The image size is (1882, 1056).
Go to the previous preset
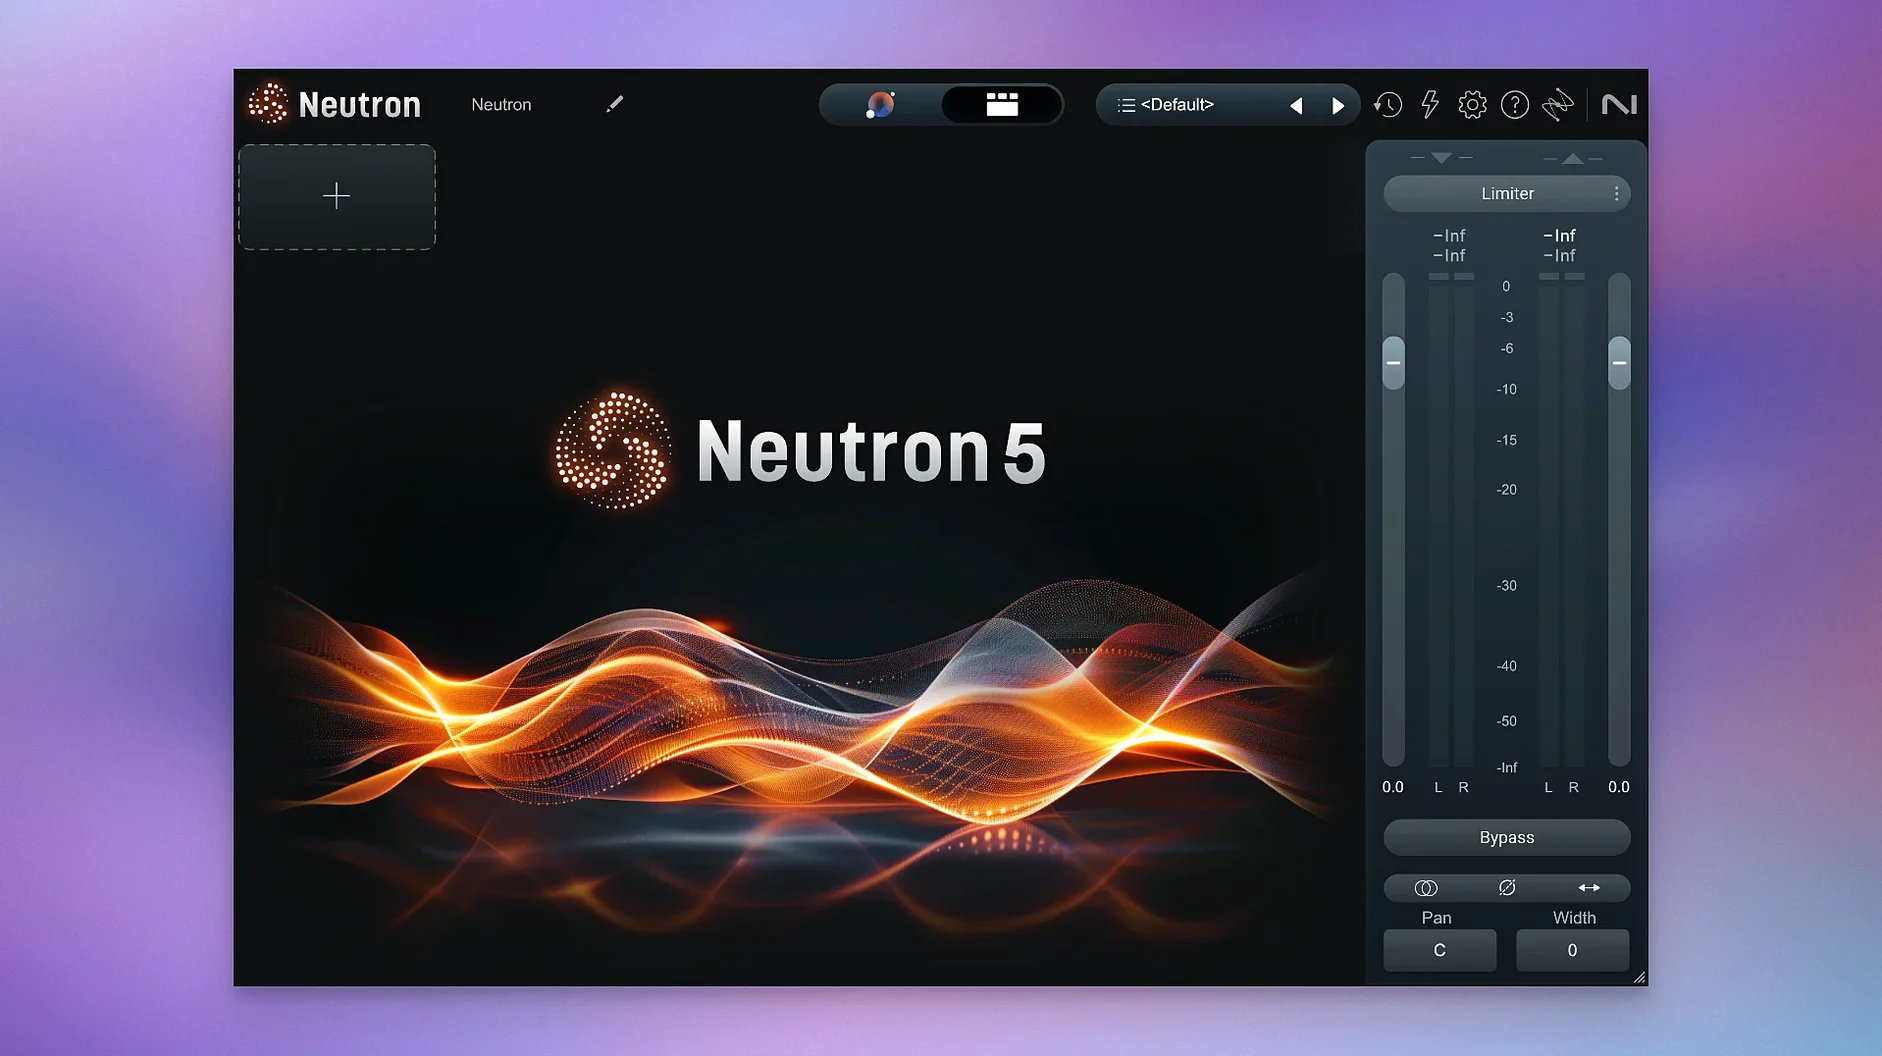click(x=1296, y=105)
